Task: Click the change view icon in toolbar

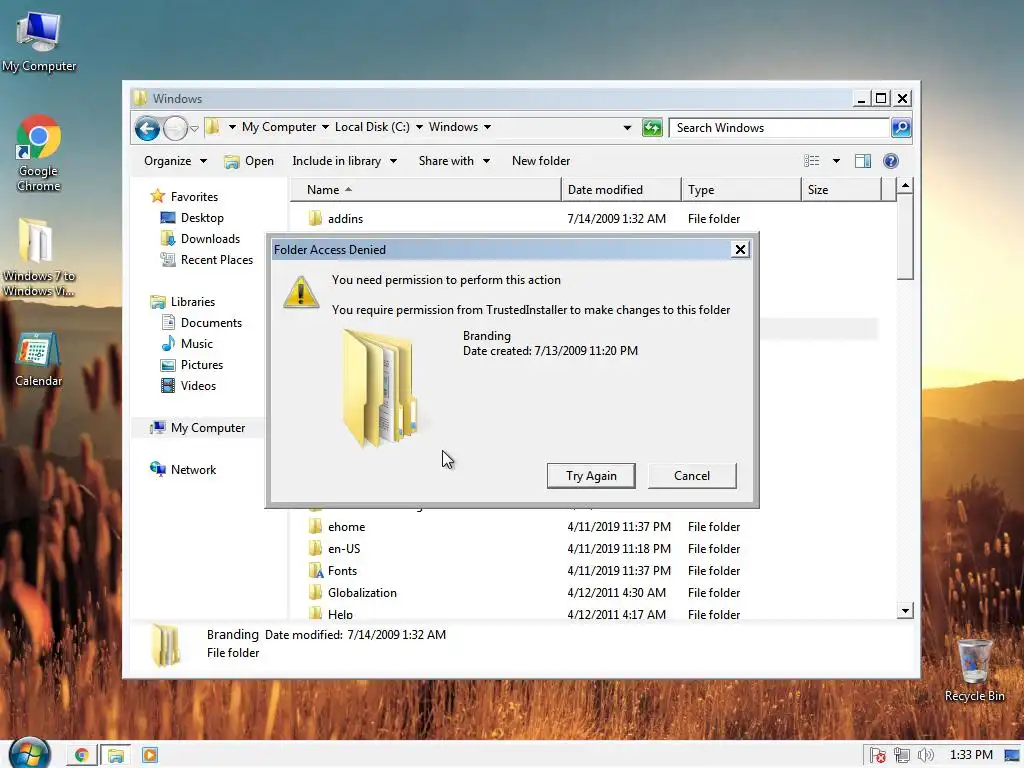Action: click(812, 161)
